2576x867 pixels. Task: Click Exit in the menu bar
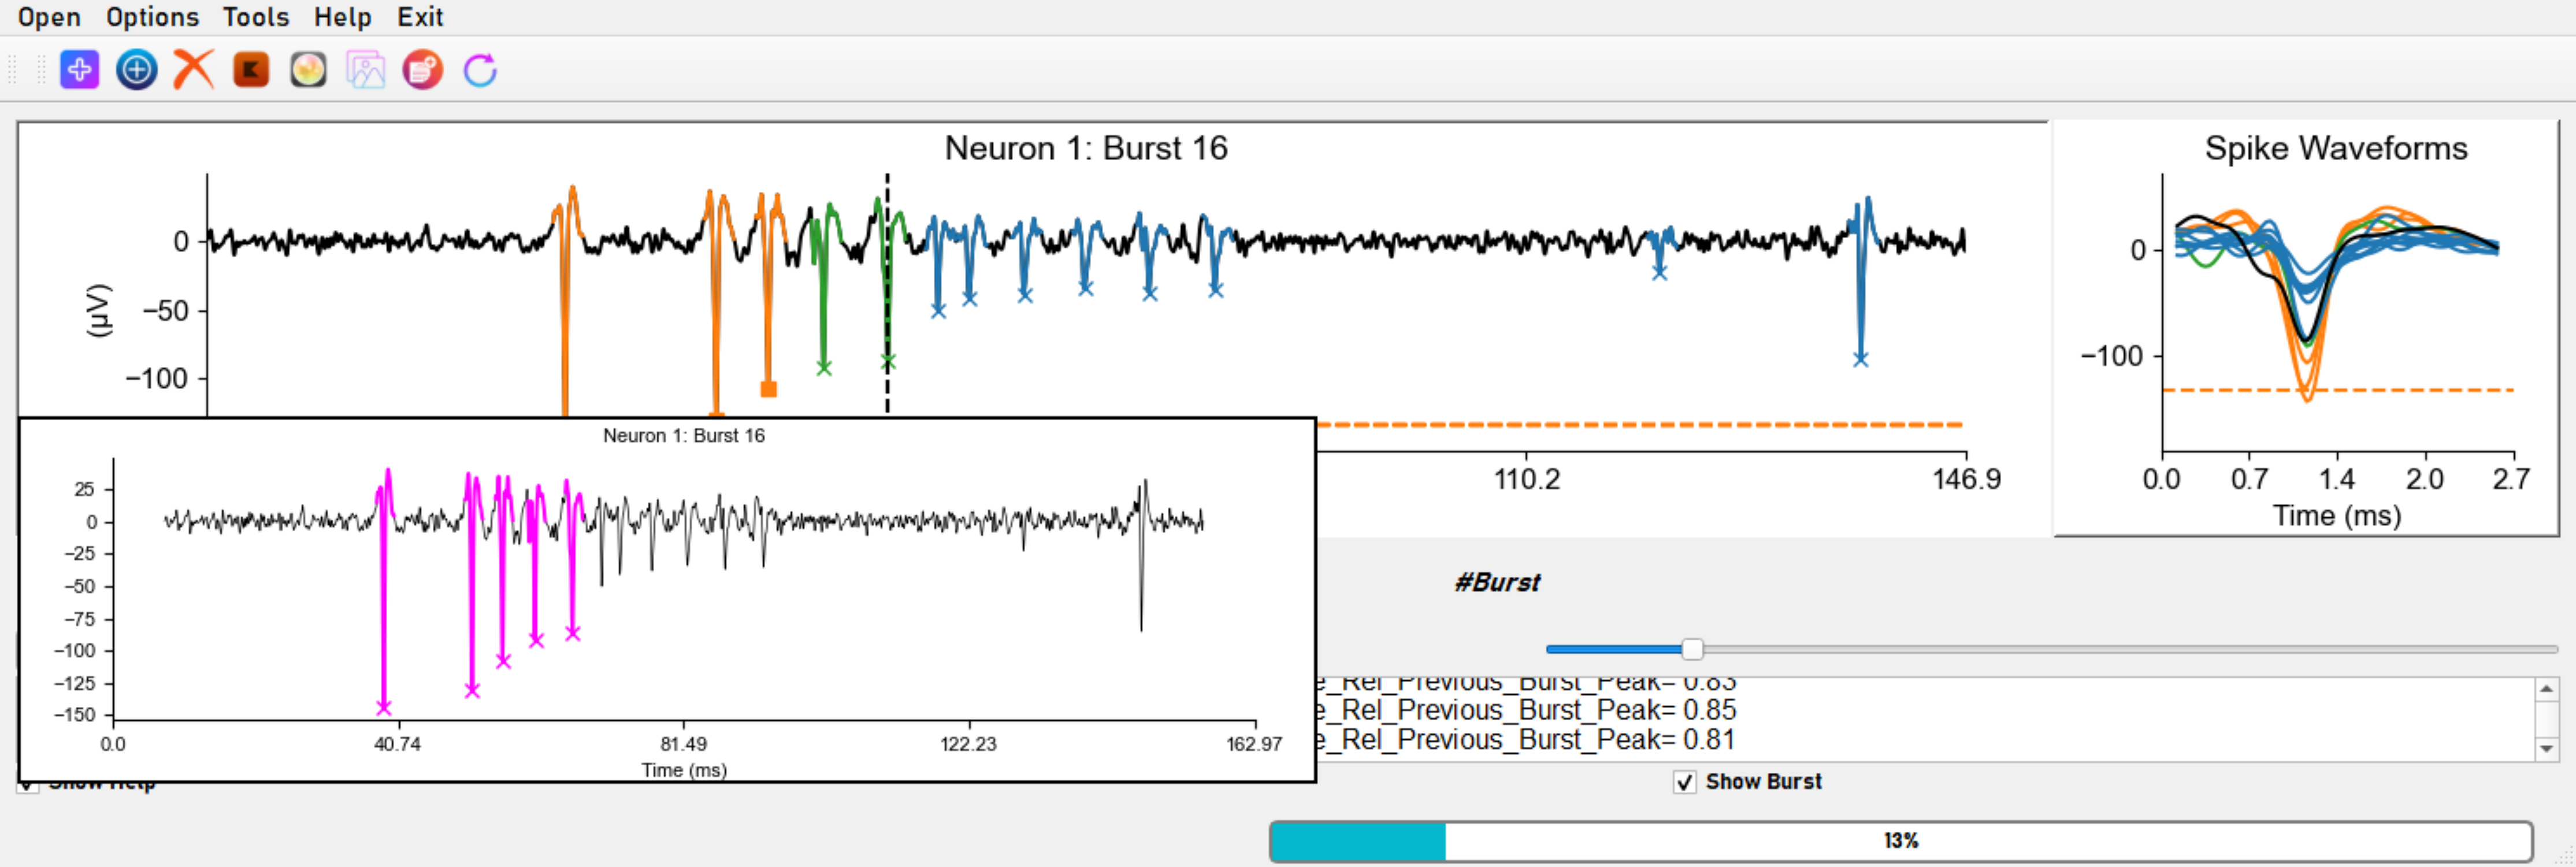(x=420, y=17)
